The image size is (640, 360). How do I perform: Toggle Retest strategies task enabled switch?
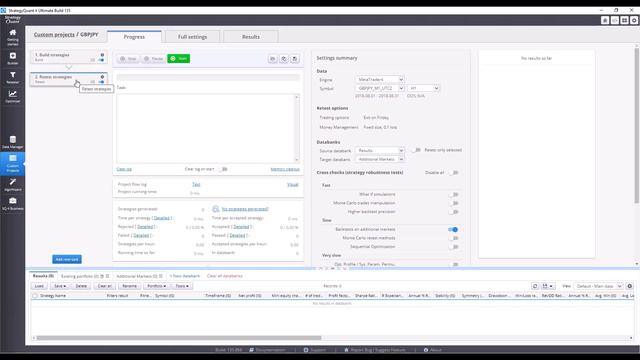pyautogui.click(x=101, y=82)
